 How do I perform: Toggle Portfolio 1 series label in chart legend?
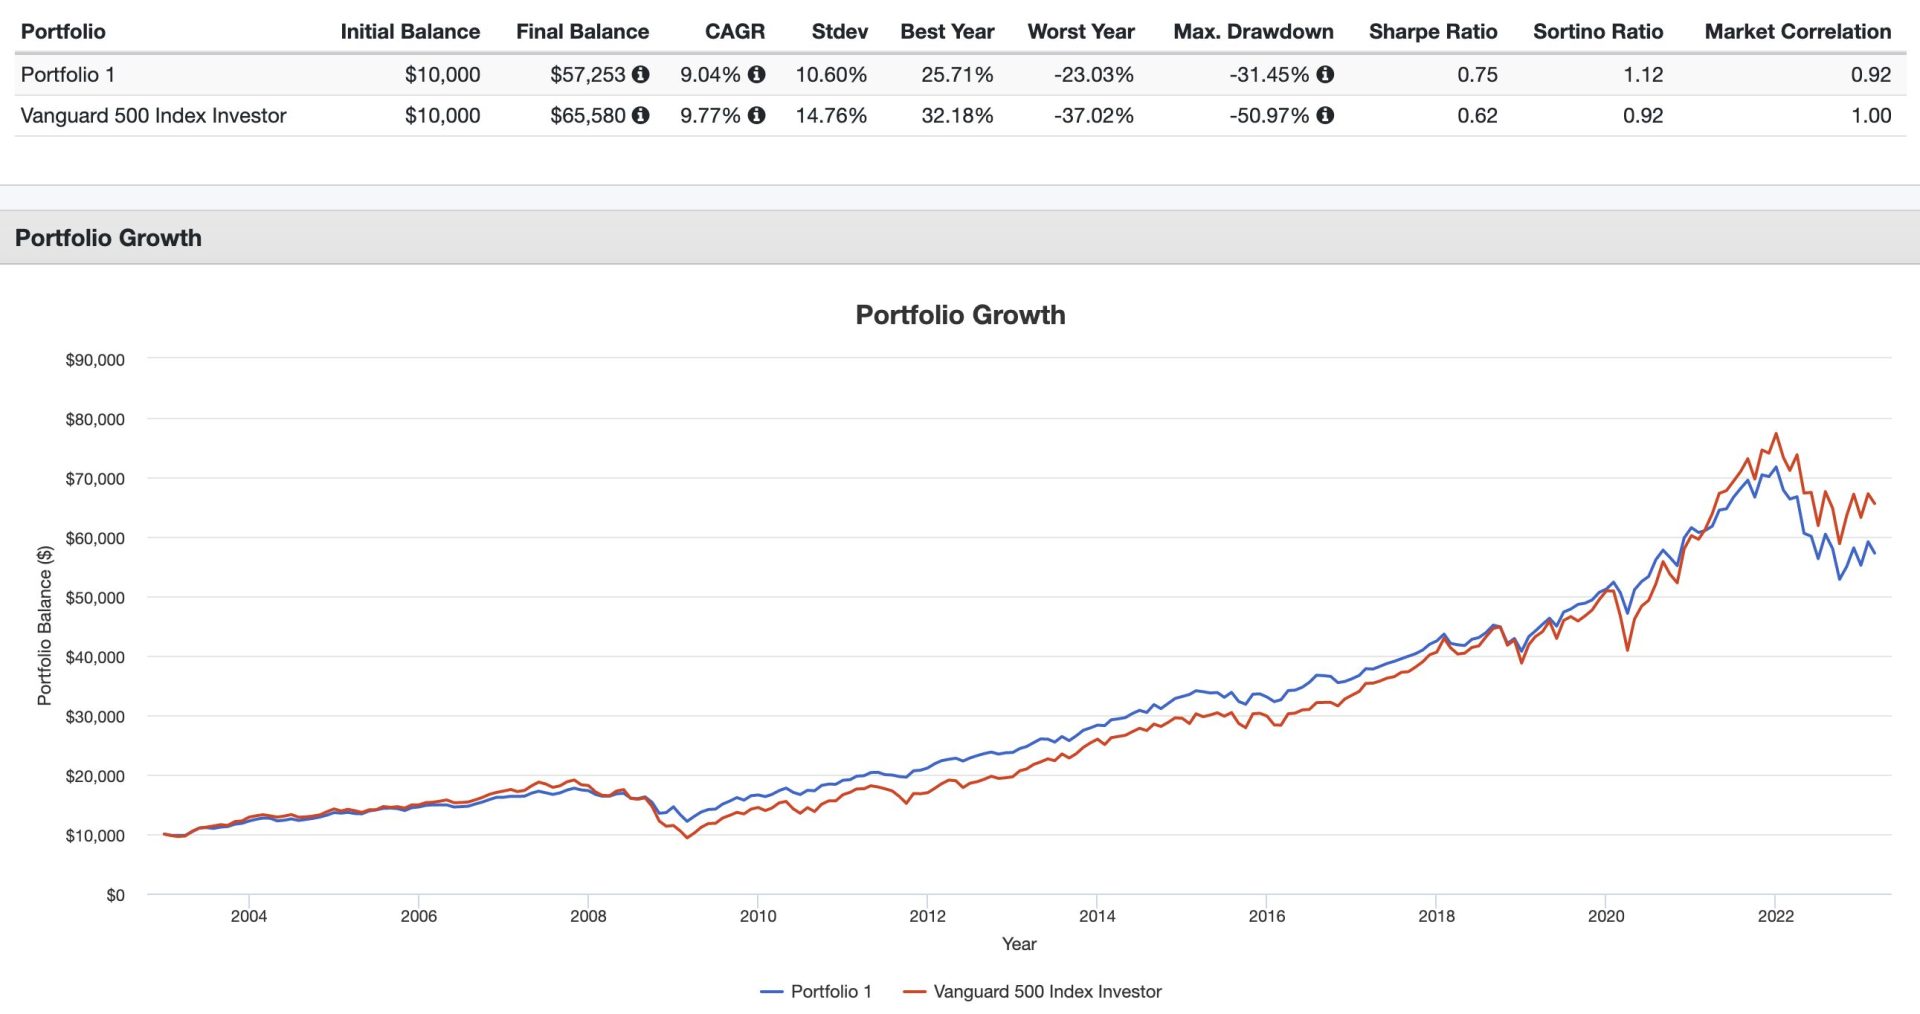(831, 991)
